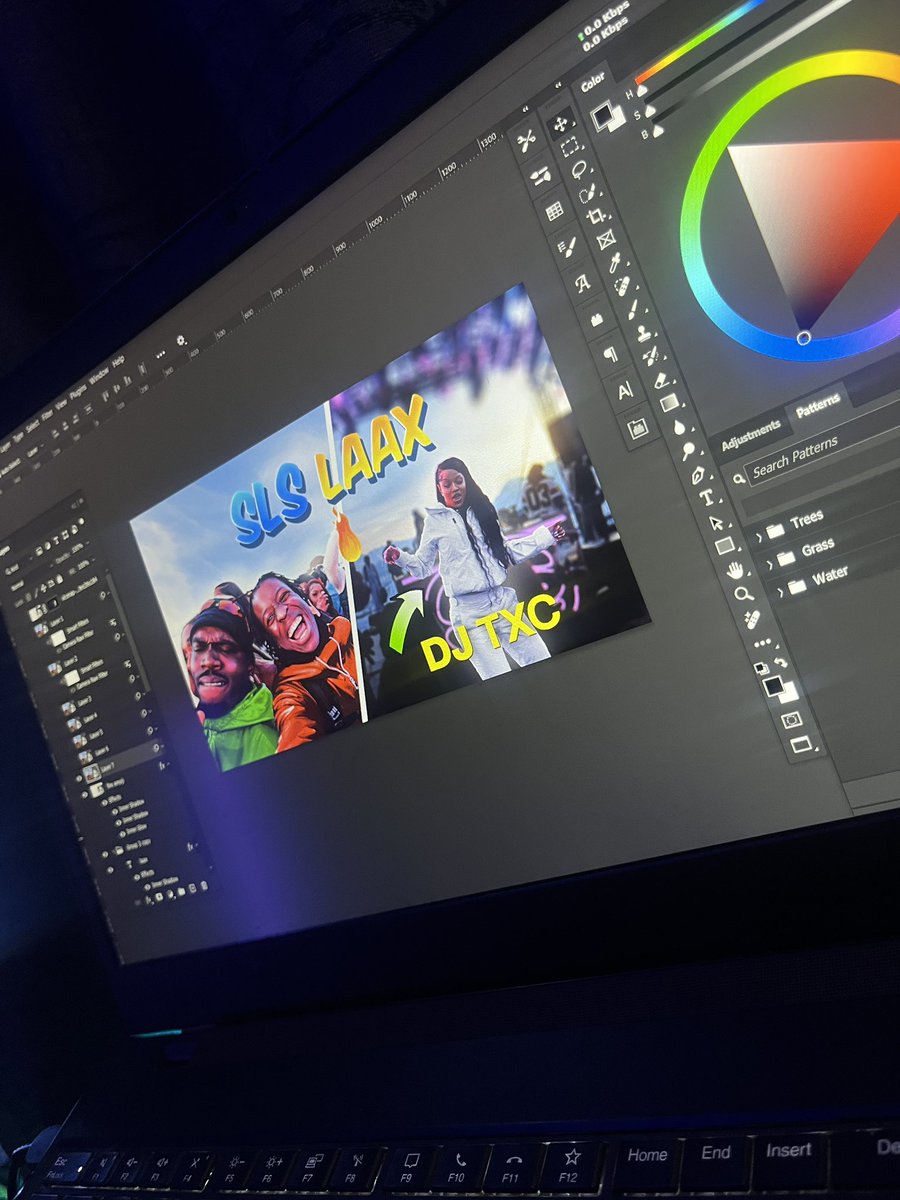The height and width of the screenshot is (1200, 900).
Task: Select the Eyedropper tool
Action: point(614,262)
